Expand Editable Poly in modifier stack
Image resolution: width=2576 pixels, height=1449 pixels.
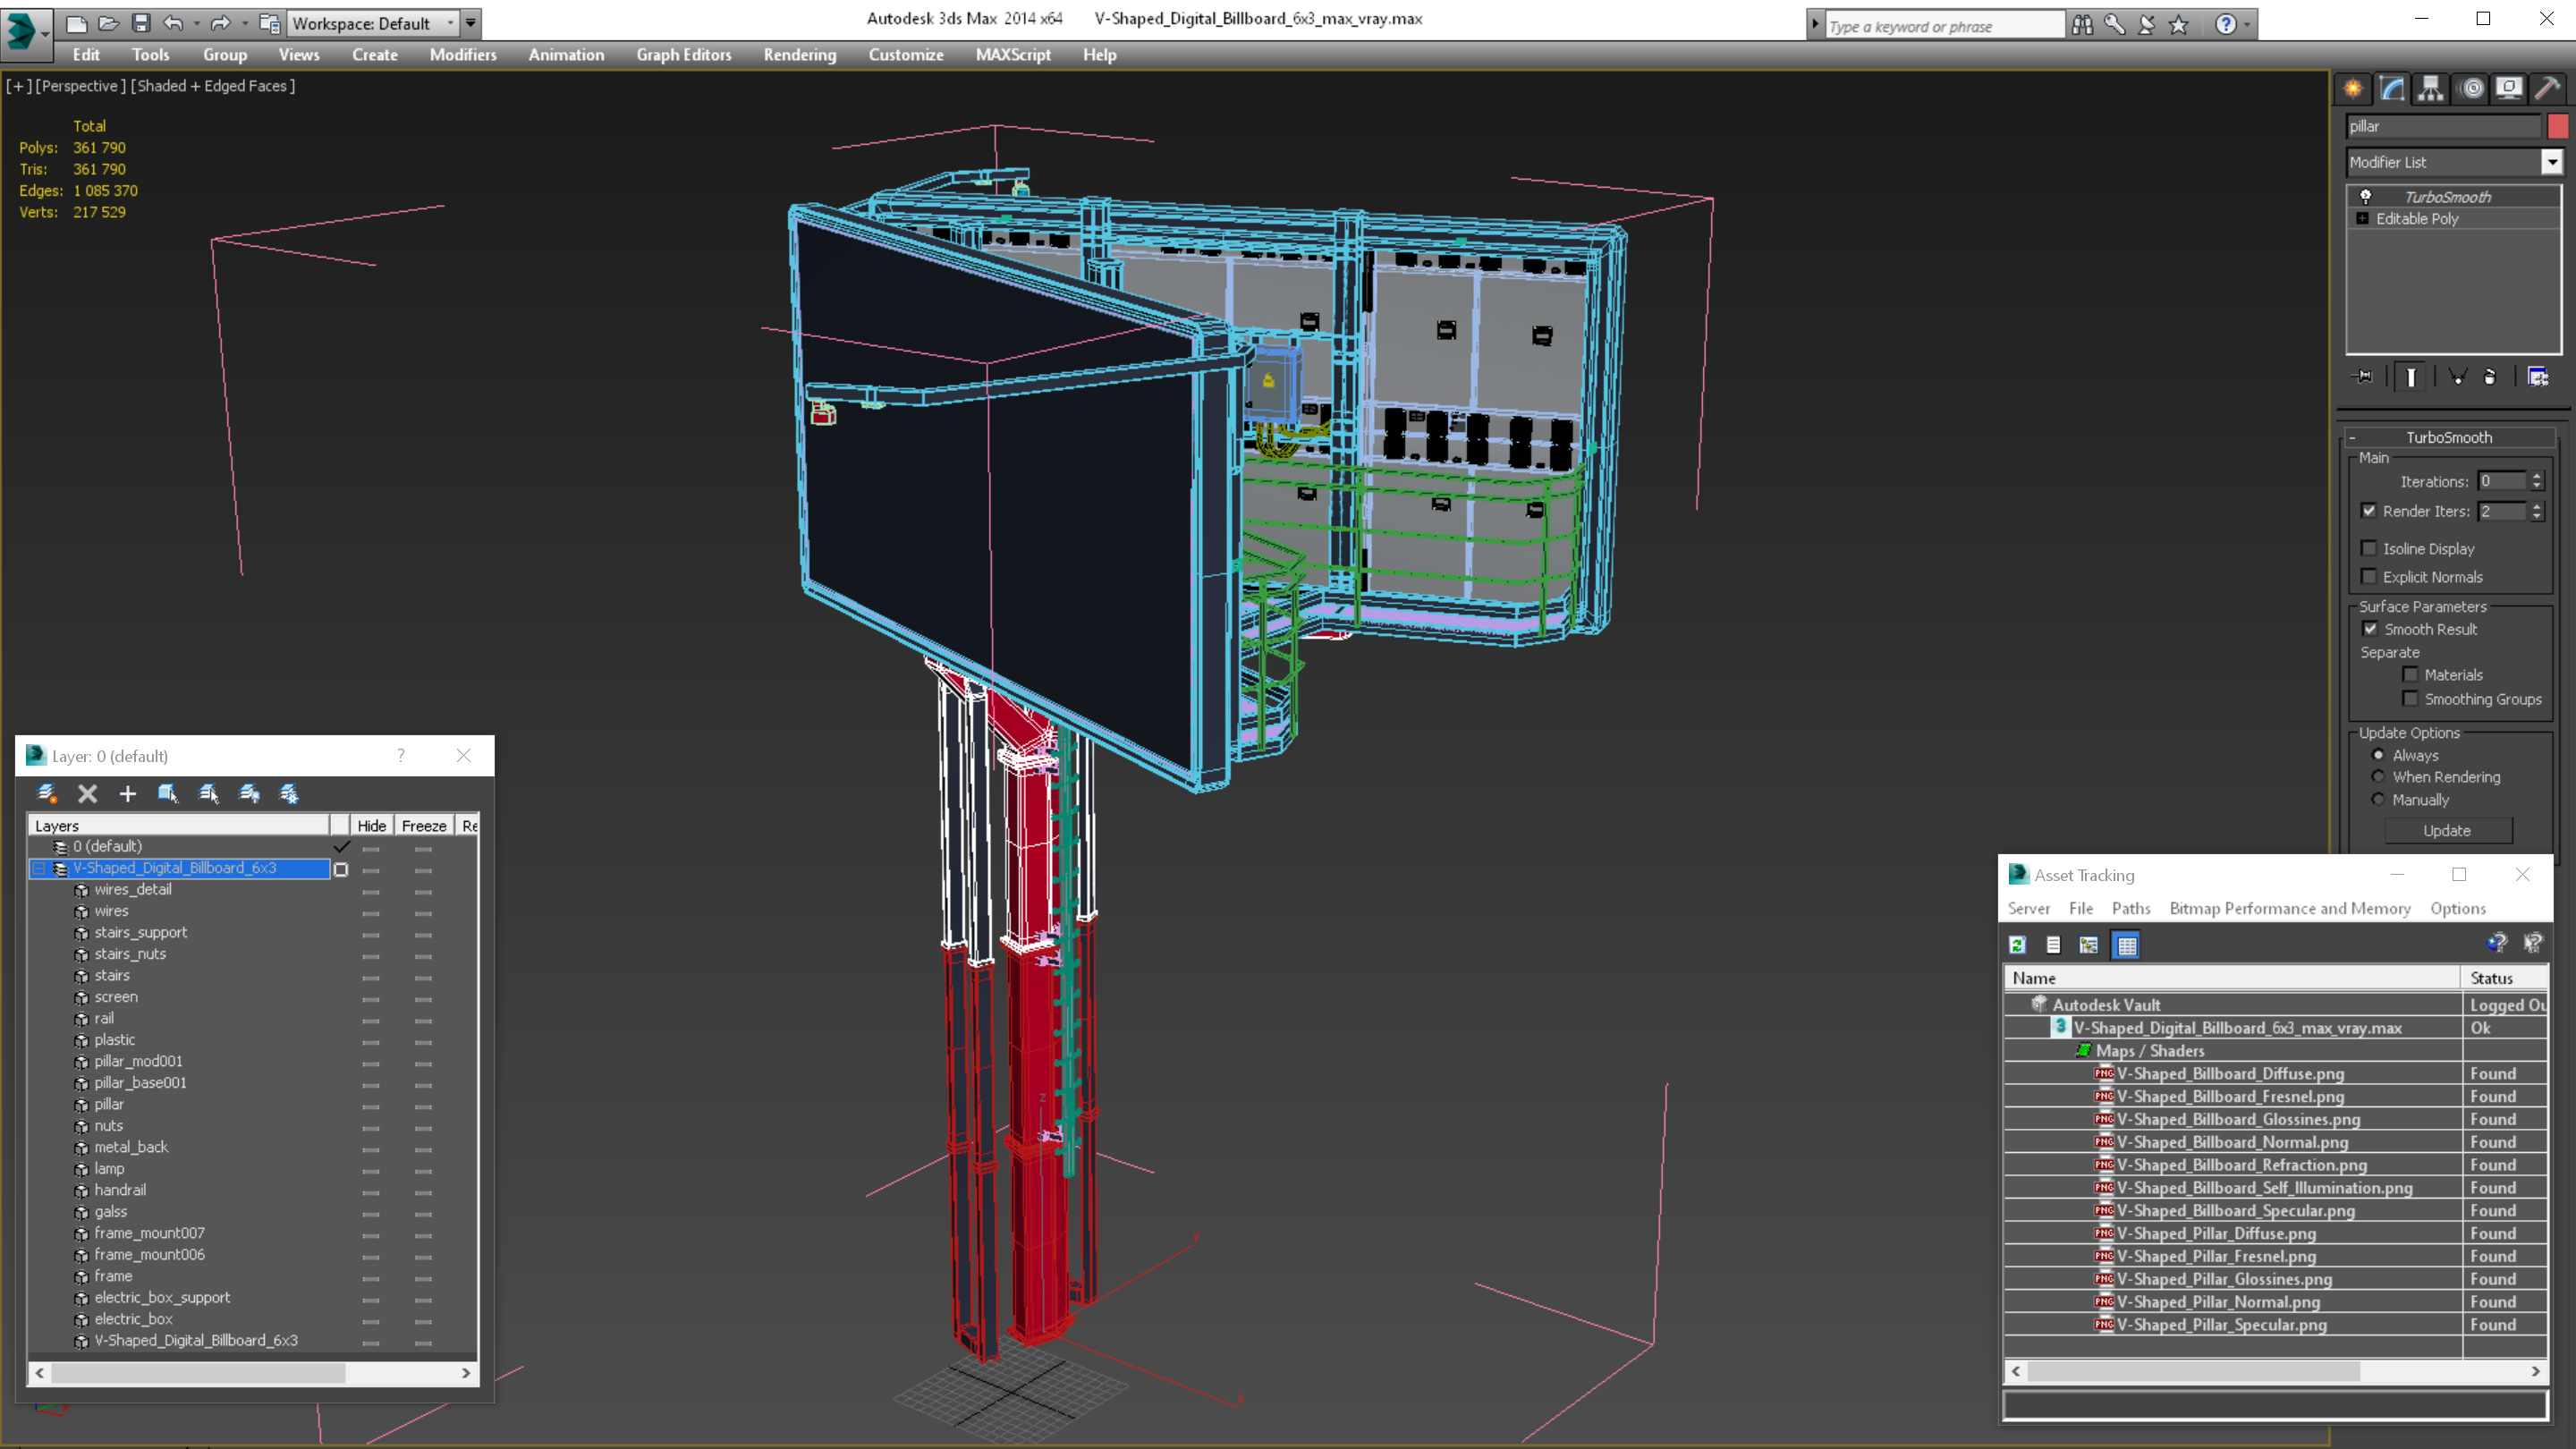click(x=2363, y=218)
